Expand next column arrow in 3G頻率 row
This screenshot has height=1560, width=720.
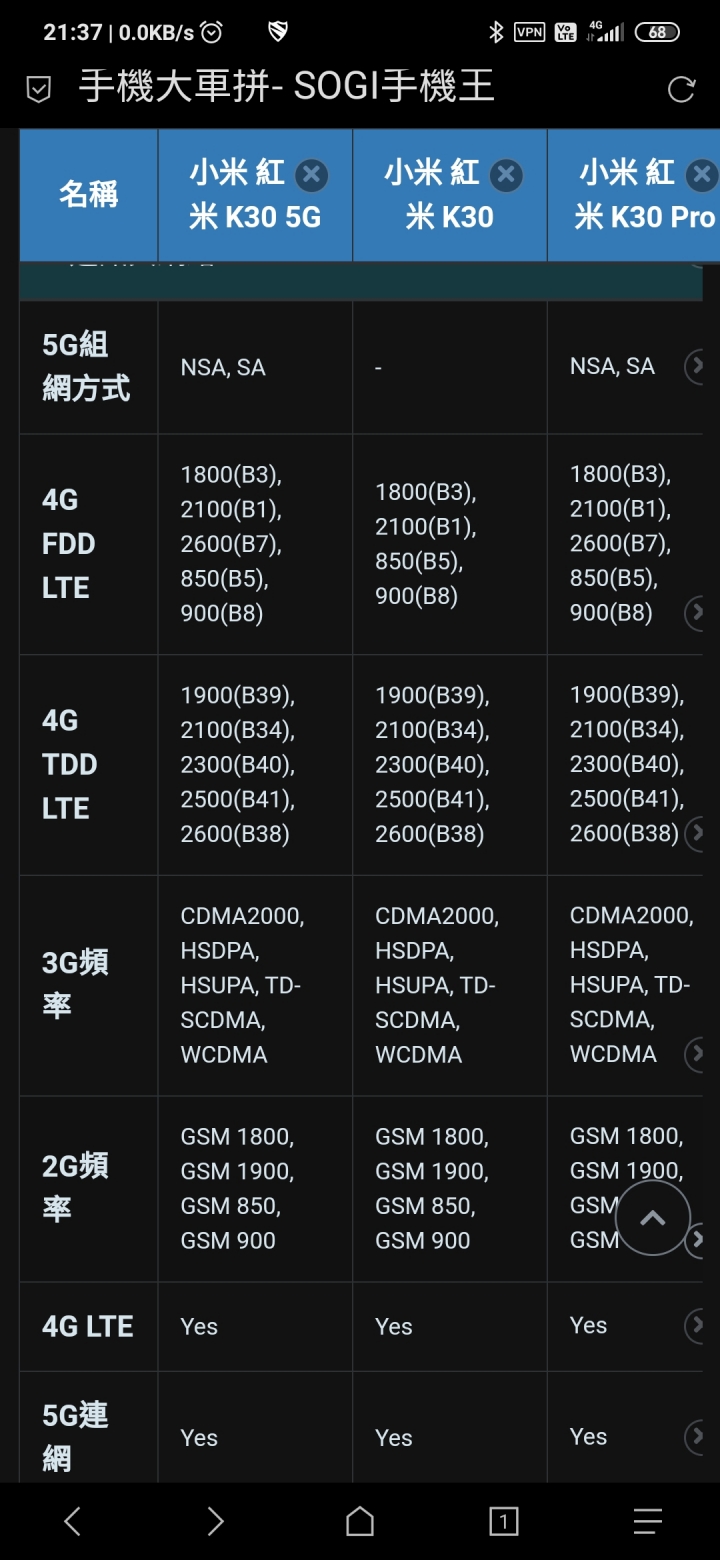tap(696, 1053)
